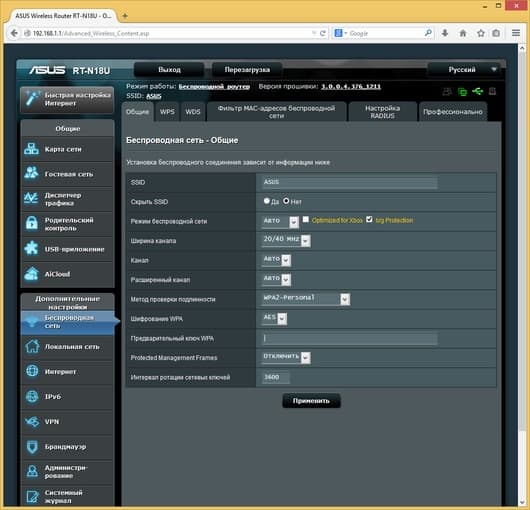Click the Родительский контроль padlock icon
This screenshot has height=510, width=530.
click(31, 223)
